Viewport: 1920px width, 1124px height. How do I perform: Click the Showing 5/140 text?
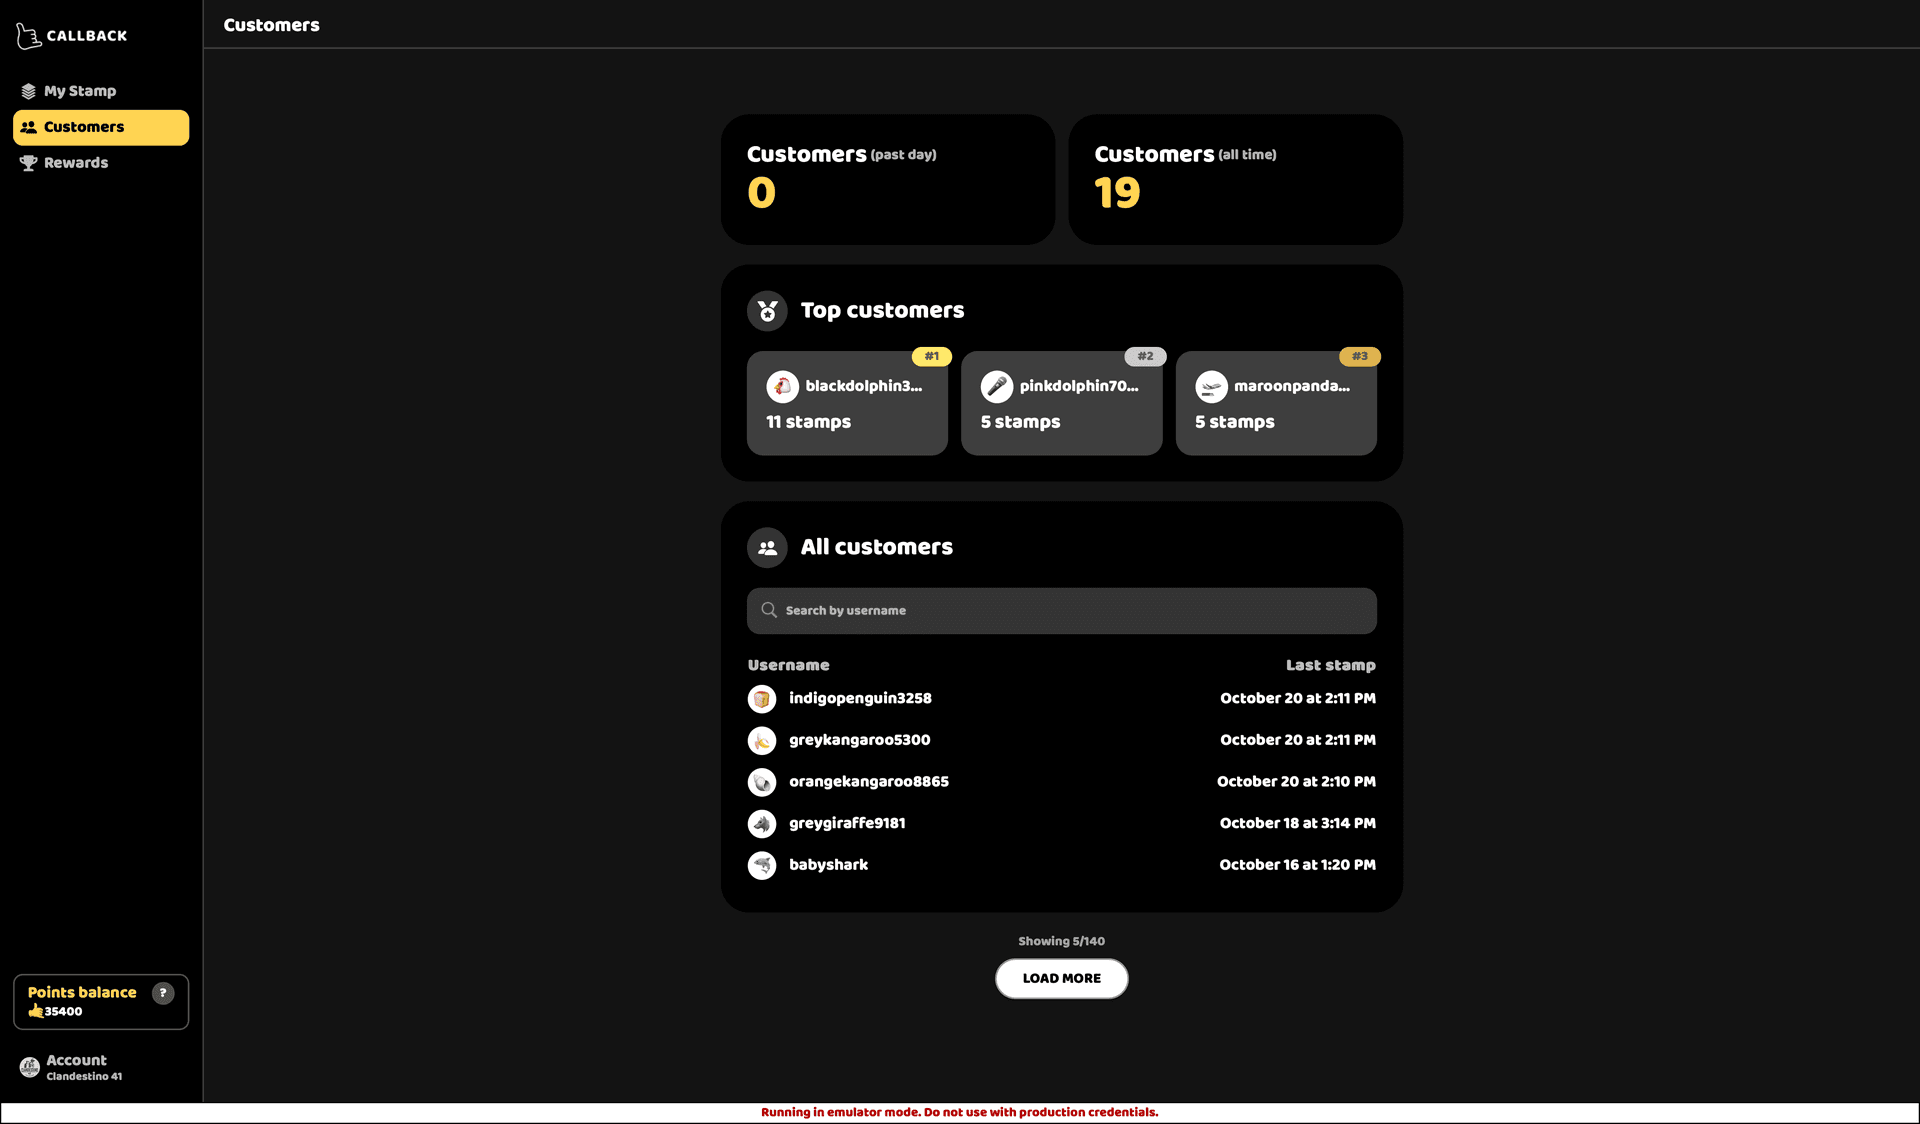click(1061, 941)
